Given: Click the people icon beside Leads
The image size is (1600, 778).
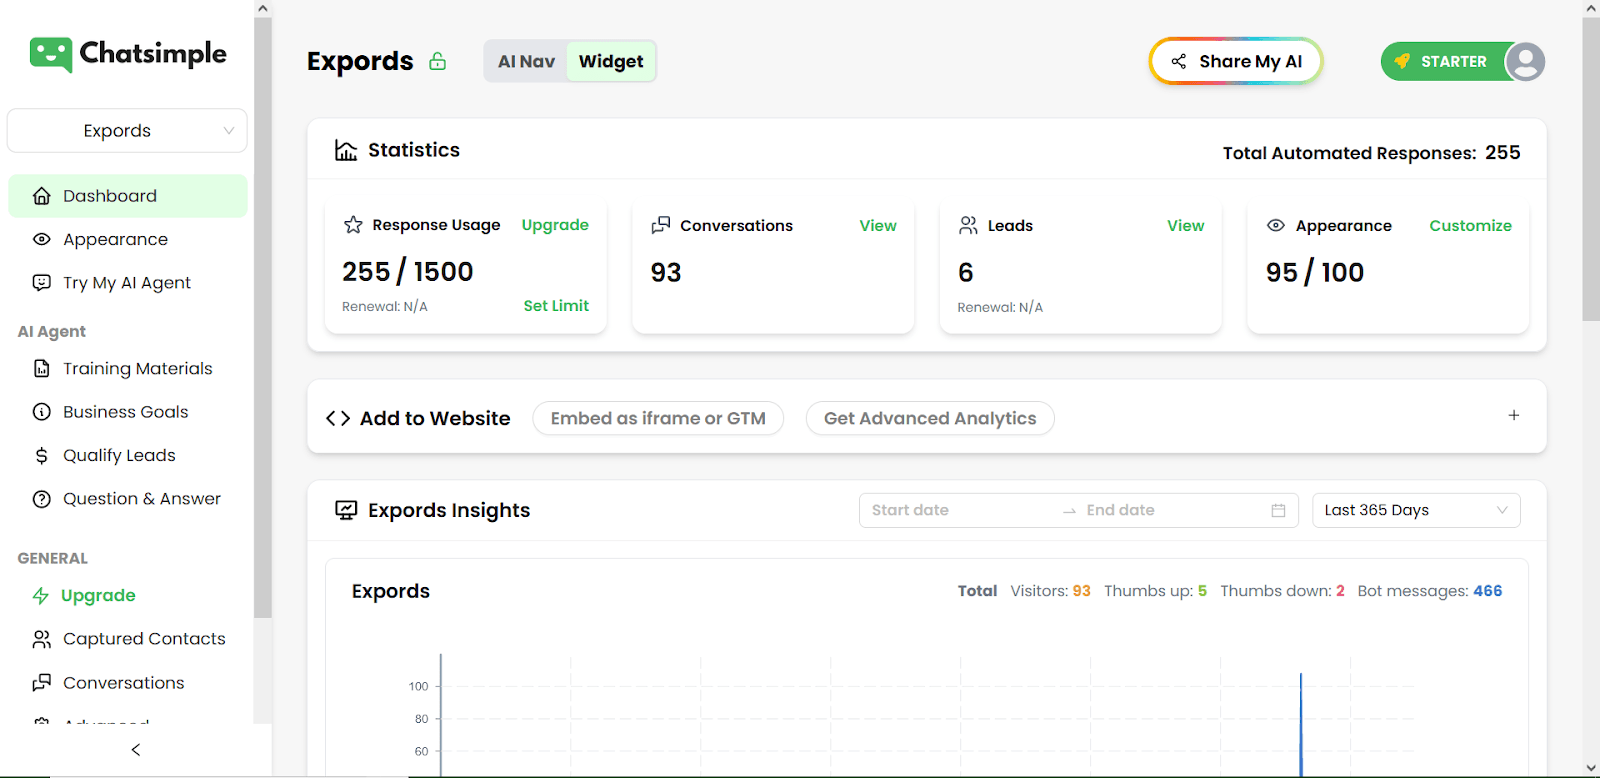Looking at the screenshot, I should pyautogui.click(x=968, y=225).
